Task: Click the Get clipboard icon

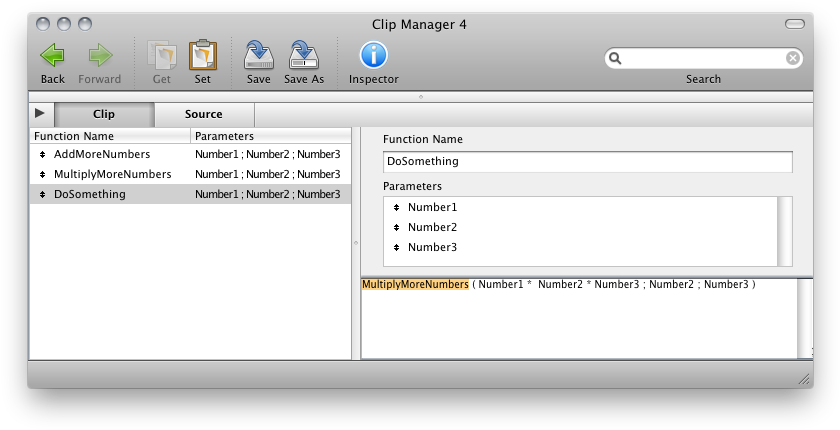Action: 161,56
